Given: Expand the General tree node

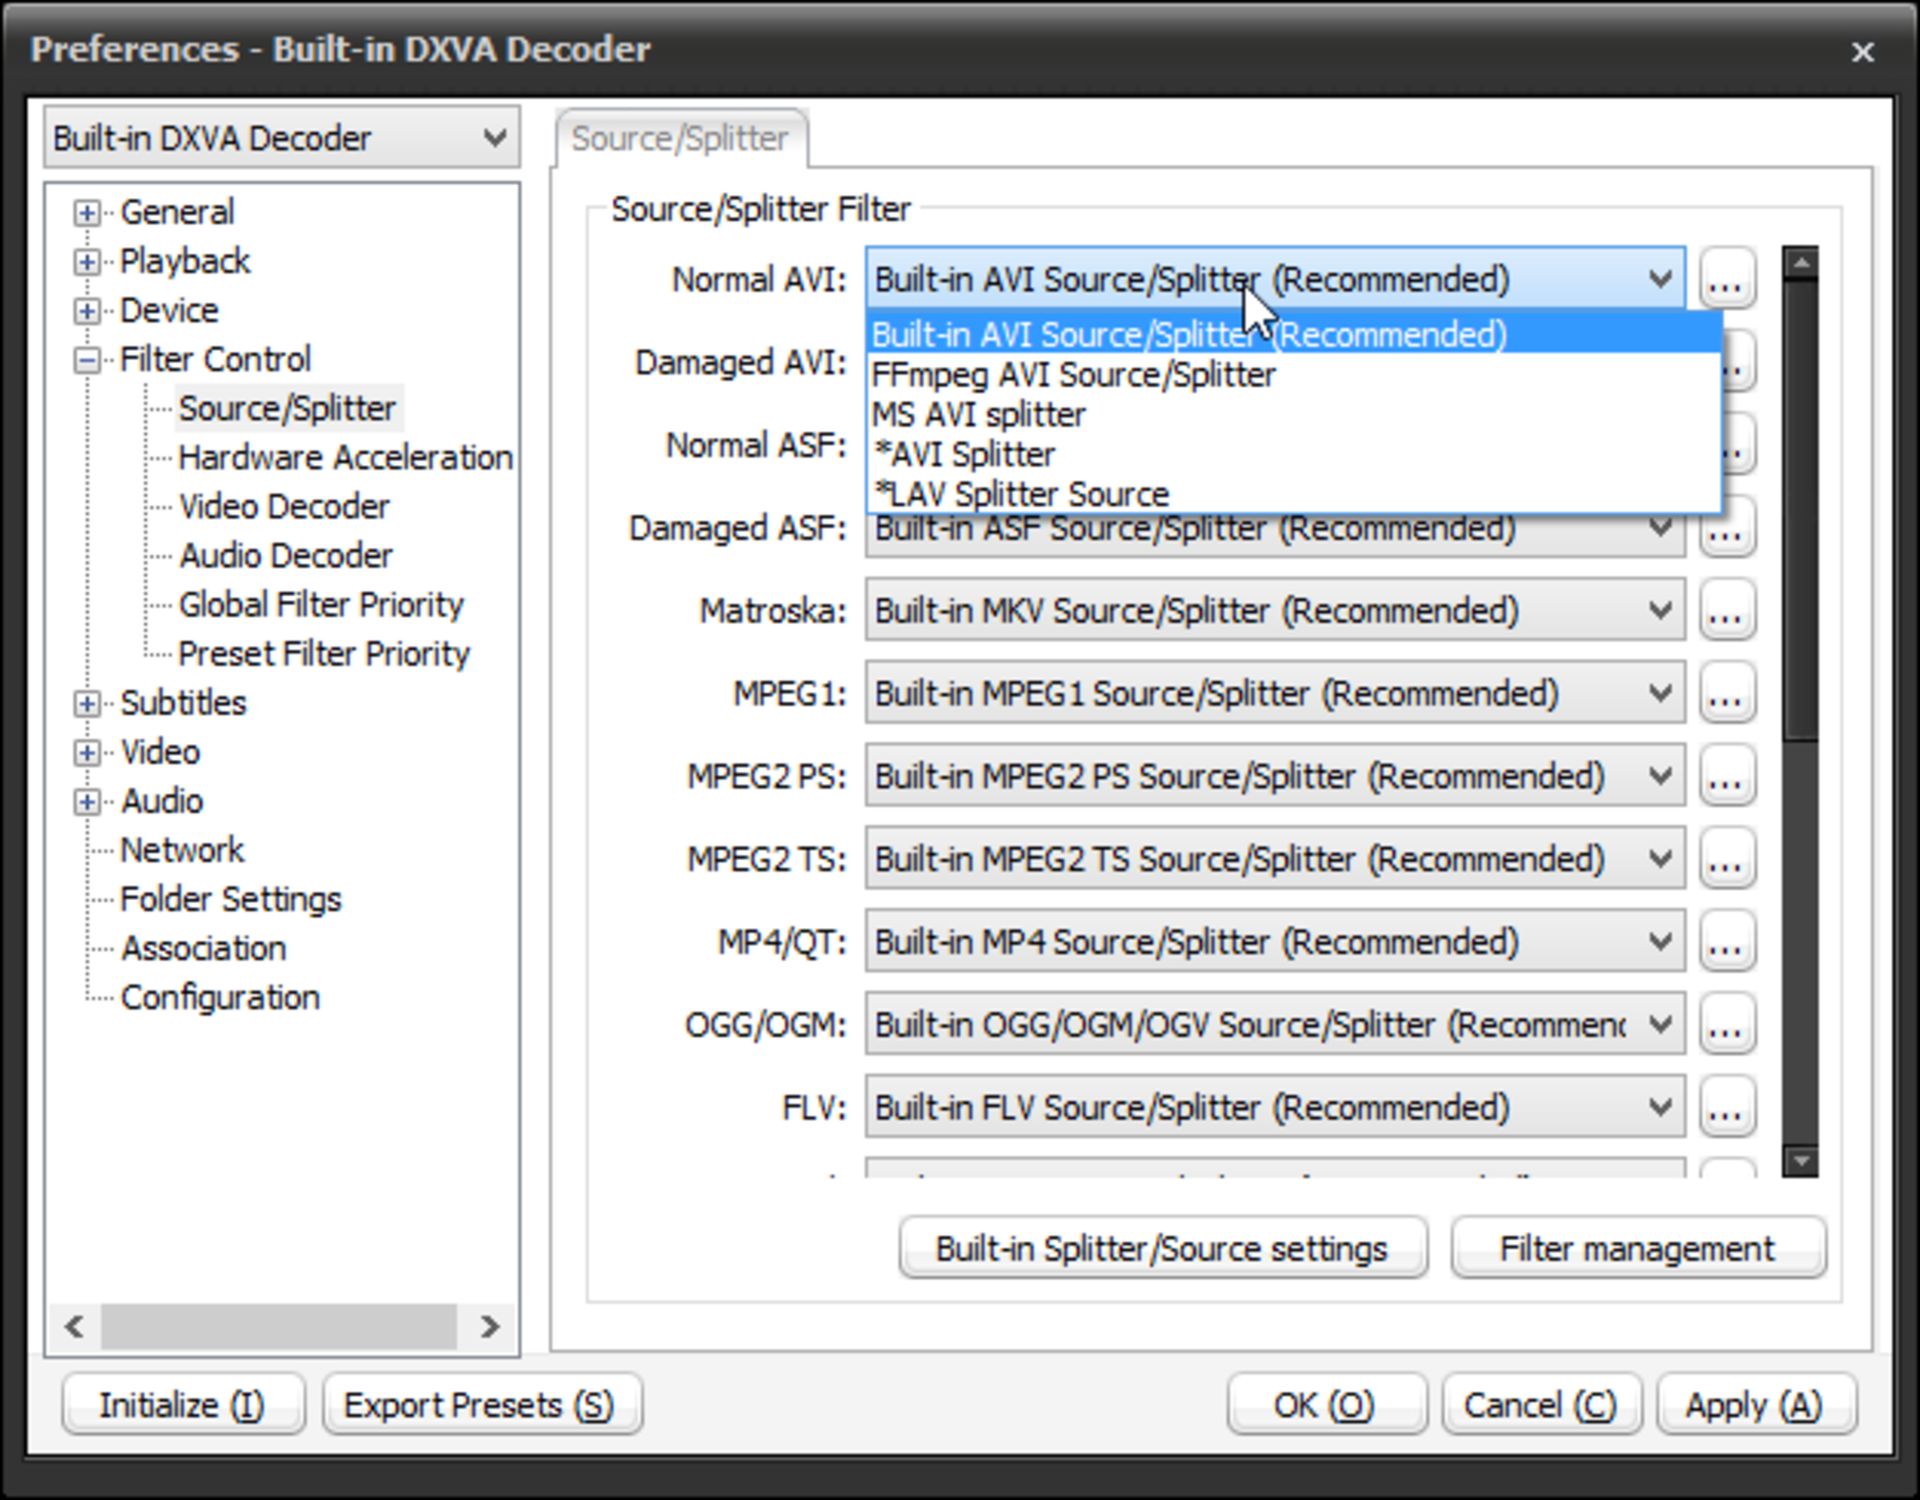Looking at the screenshot, I should (87, 212).
